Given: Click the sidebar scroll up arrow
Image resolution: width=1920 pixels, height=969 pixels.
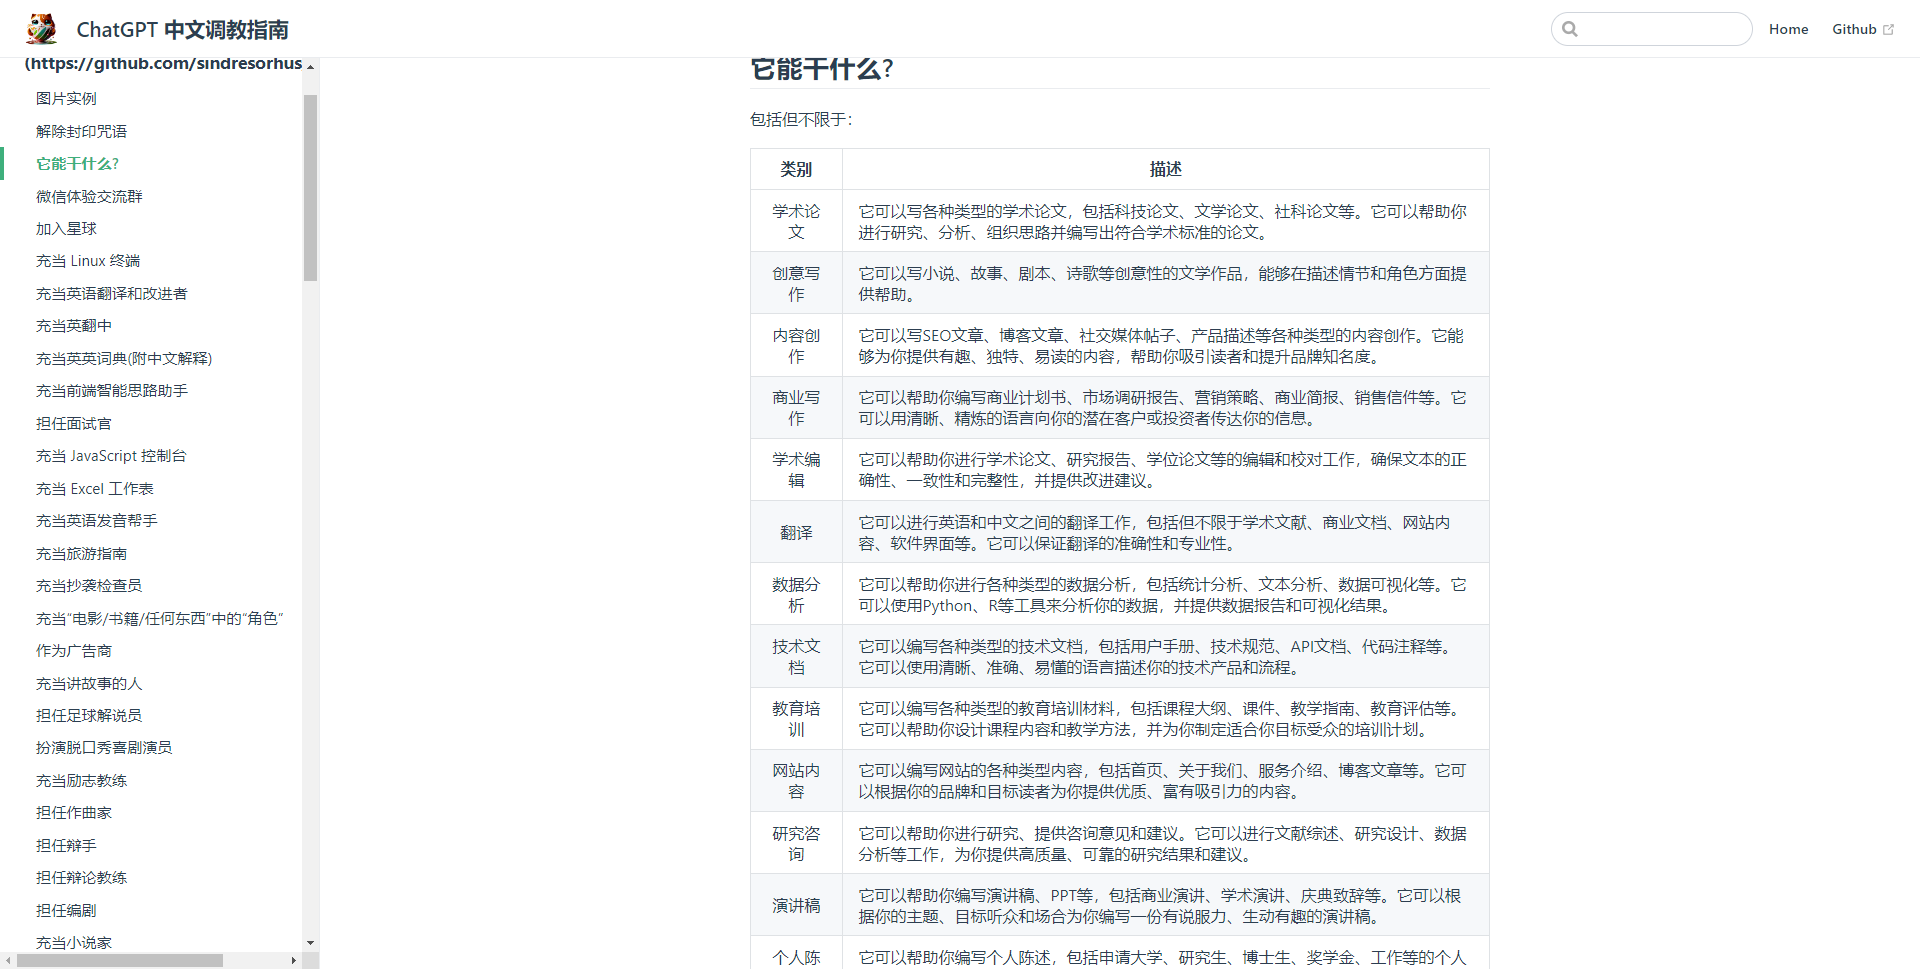Looking at the screenshot, I should tap(310, 67).
